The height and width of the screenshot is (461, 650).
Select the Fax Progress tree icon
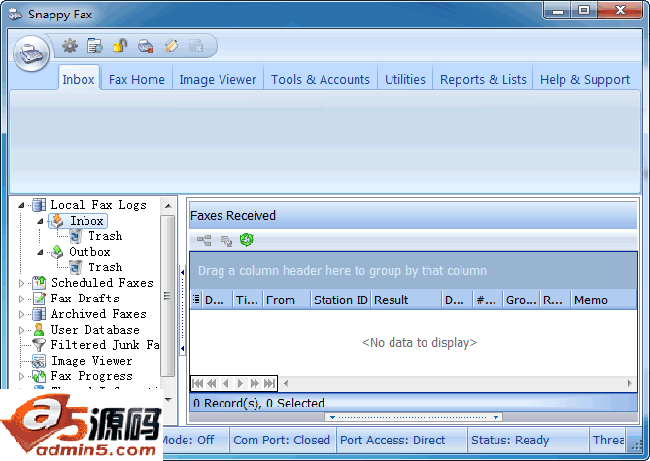coord(39,376)
